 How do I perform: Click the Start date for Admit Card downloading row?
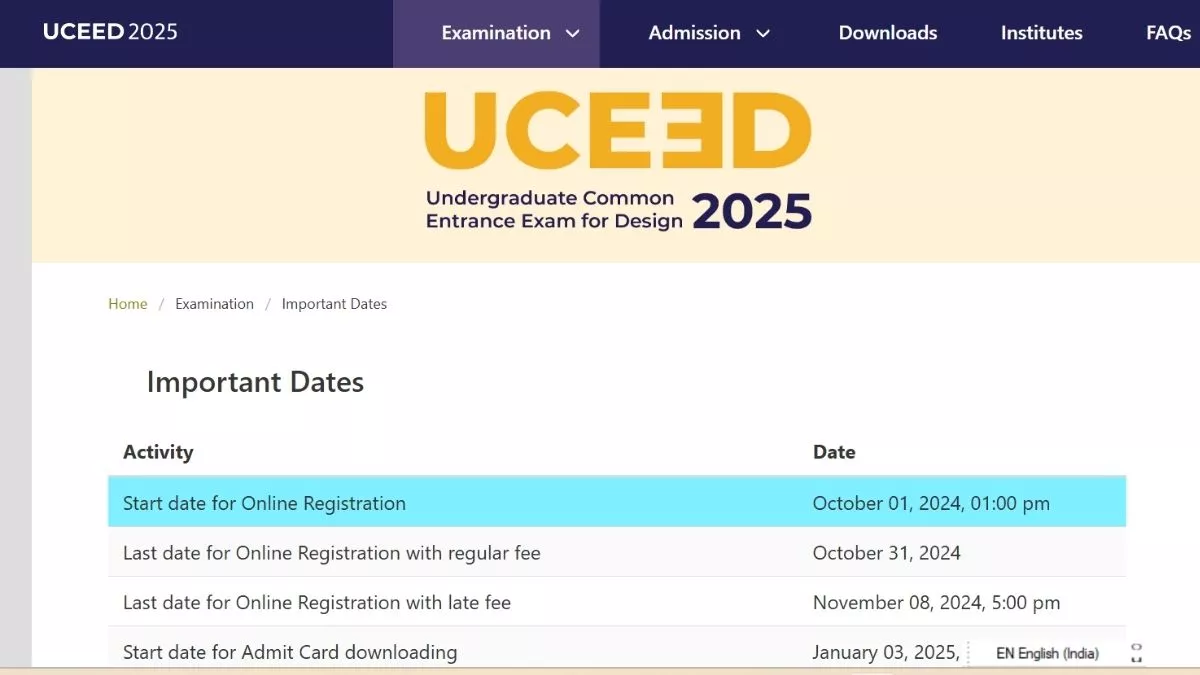[617, 650]
